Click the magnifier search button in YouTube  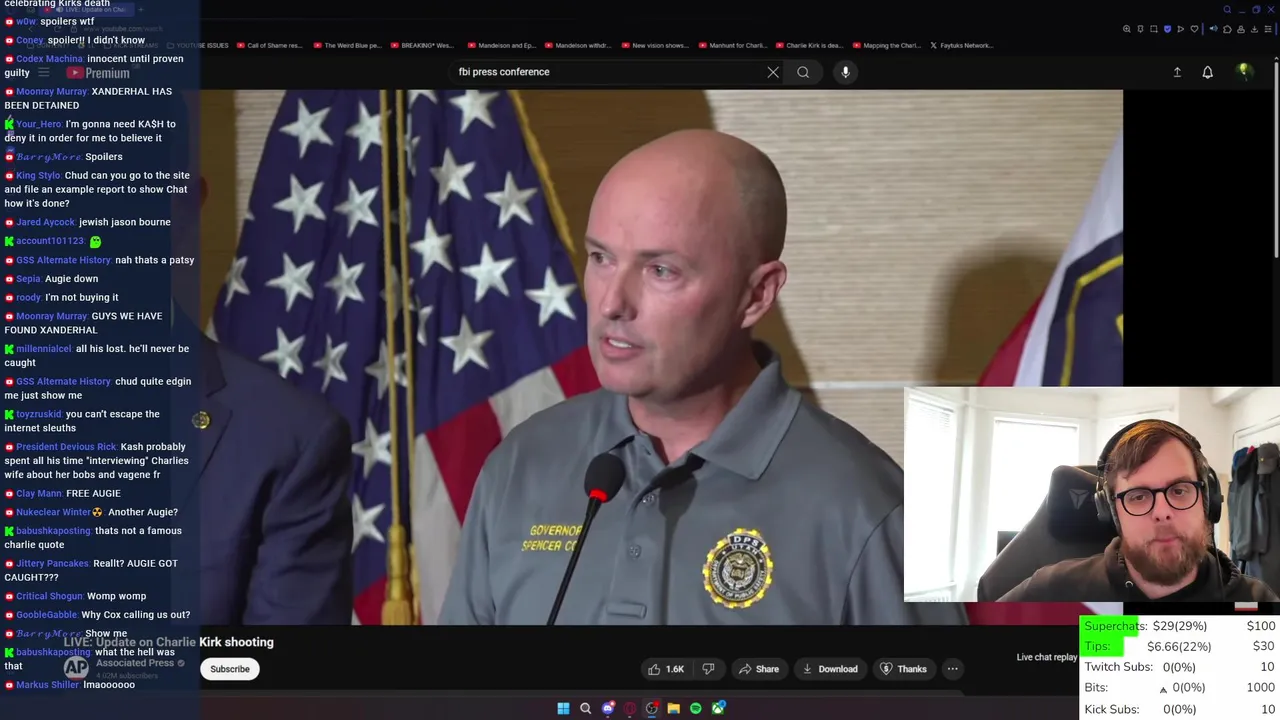[803, 72]
